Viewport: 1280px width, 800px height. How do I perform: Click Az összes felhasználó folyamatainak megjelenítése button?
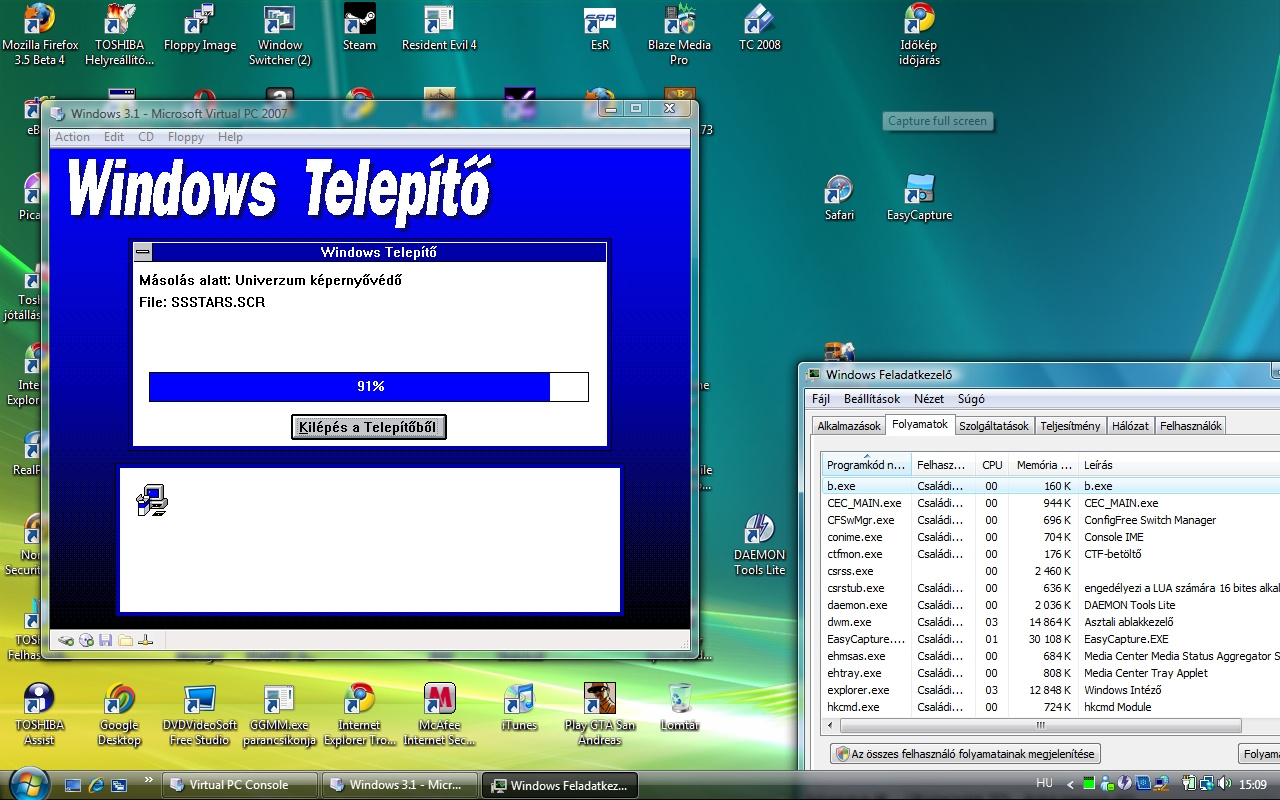pyautogui.click(x=966, y=754)
